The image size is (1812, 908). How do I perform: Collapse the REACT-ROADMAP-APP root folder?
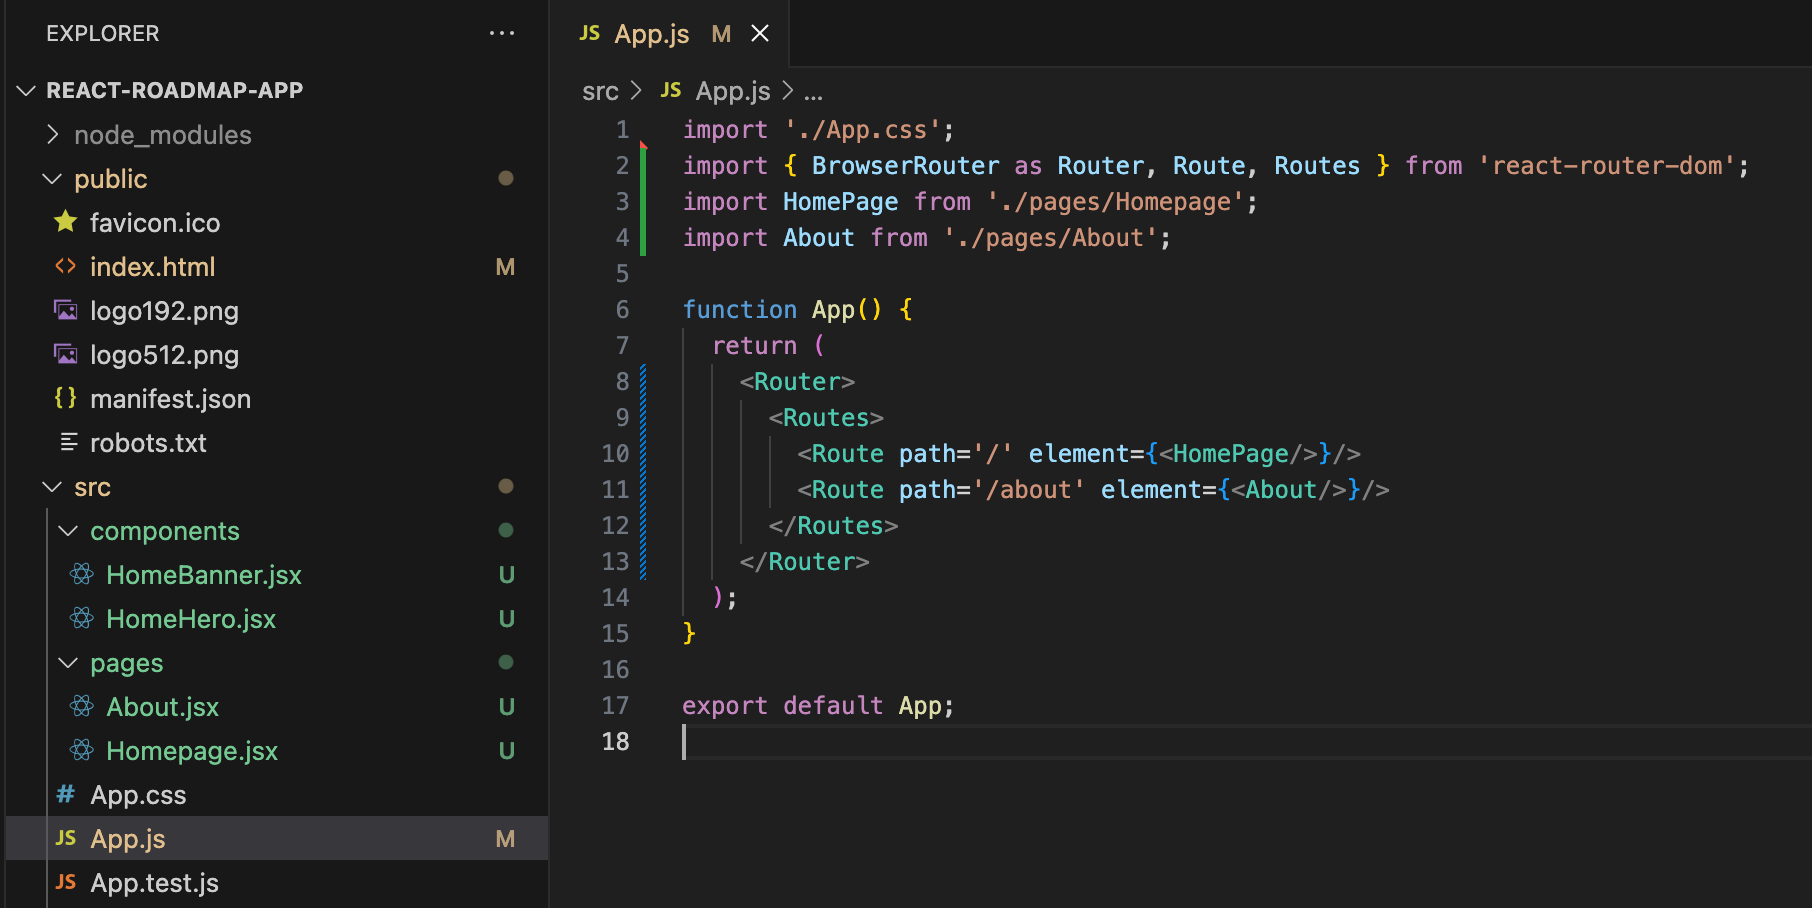pyautogui.click(x=27, y=91)
